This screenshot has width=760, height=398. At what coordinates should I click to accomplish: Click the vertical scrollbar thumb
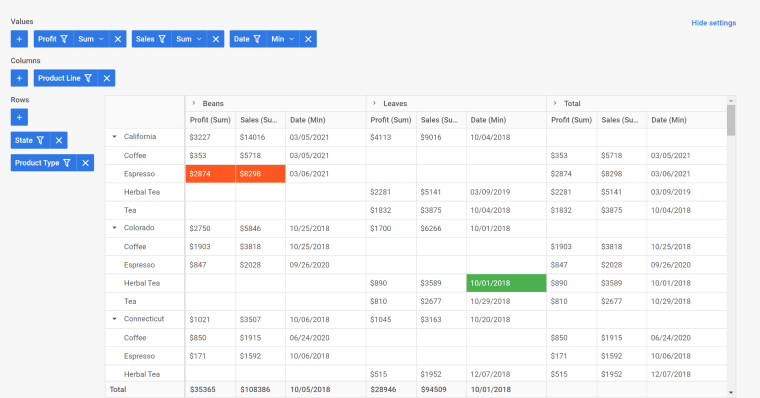pos(731,120)
